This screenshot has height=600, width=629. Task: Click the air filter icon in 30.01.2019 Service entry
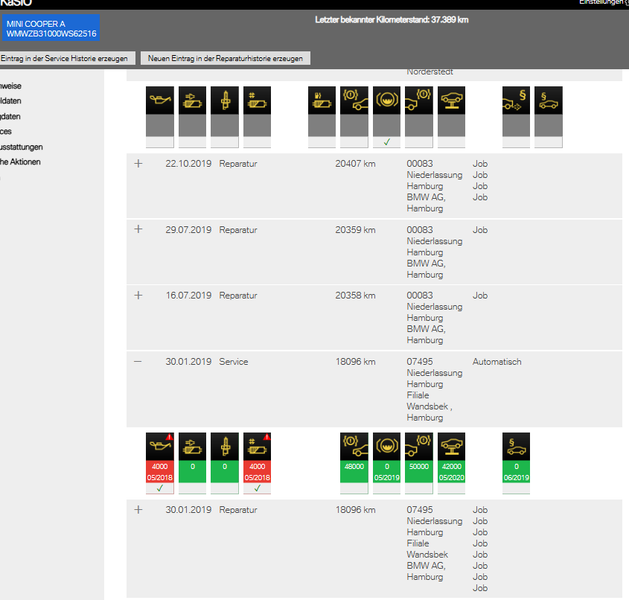[x=192, y=446]
